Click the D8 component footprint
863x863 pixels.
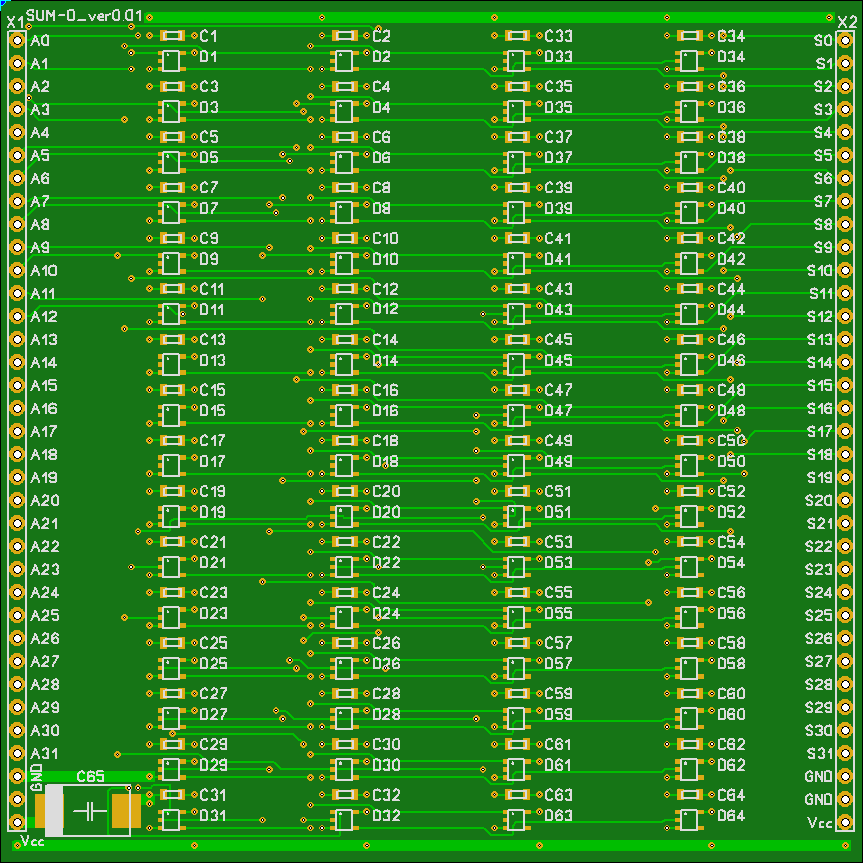(x=344, y=212)
